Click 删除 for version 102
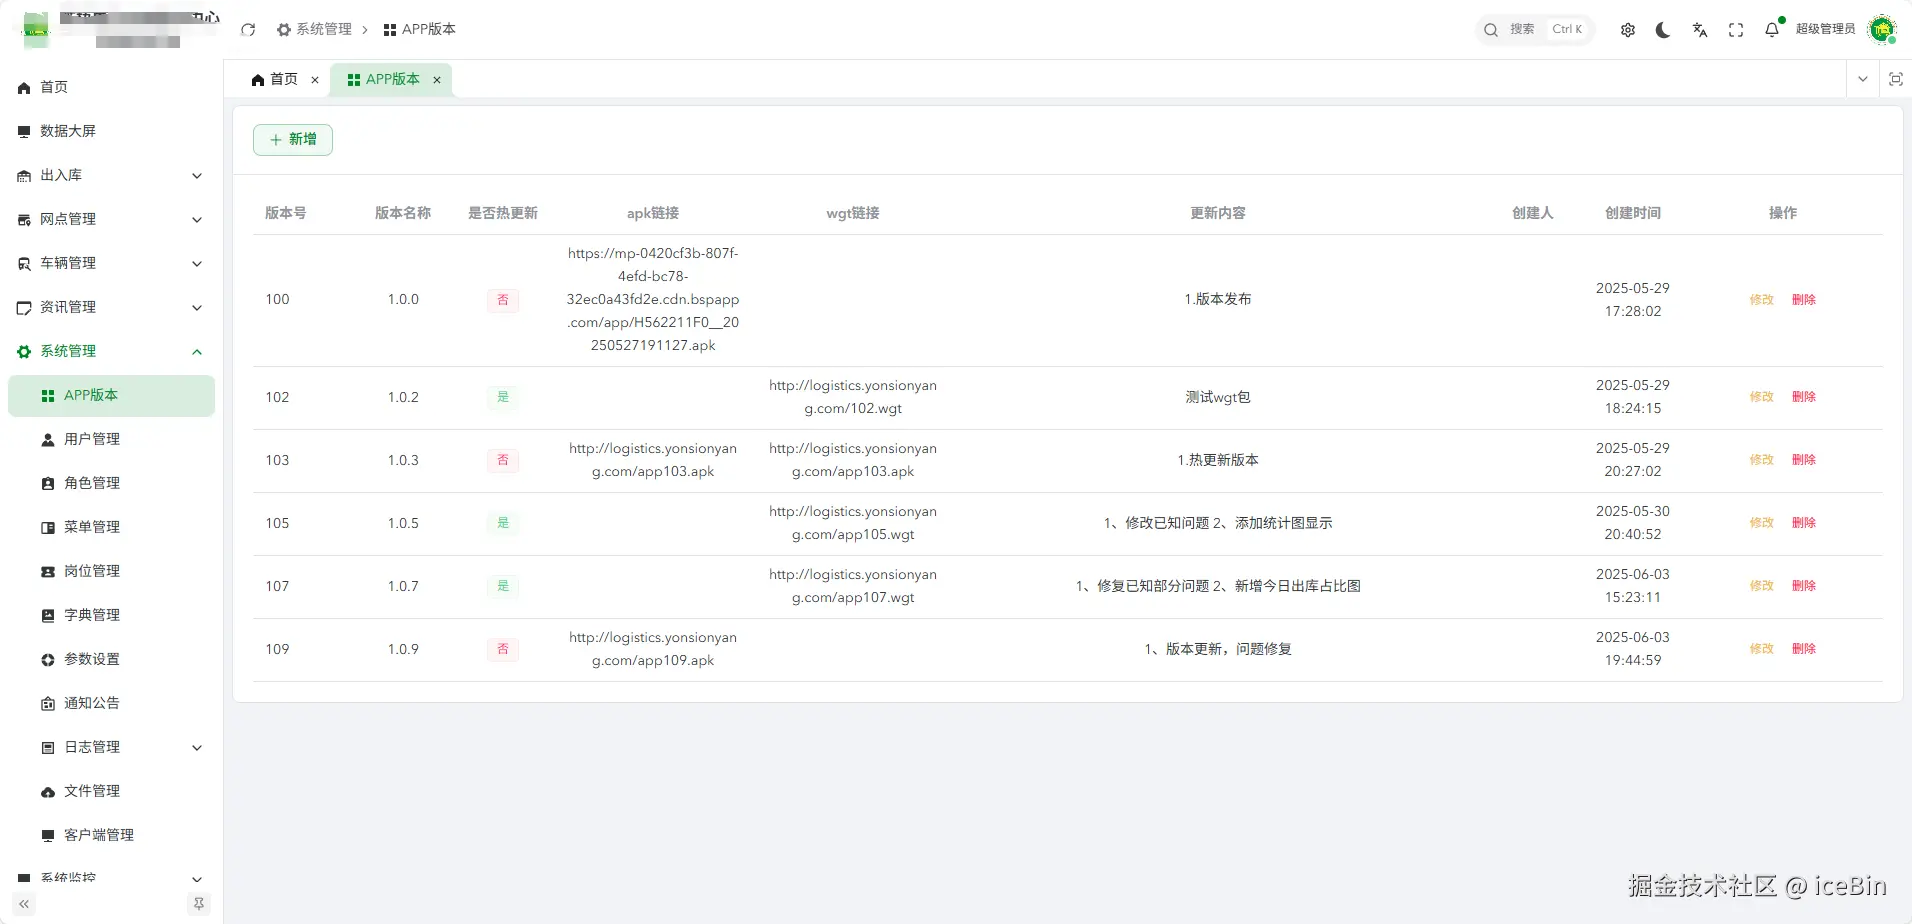 (1804, 397)
